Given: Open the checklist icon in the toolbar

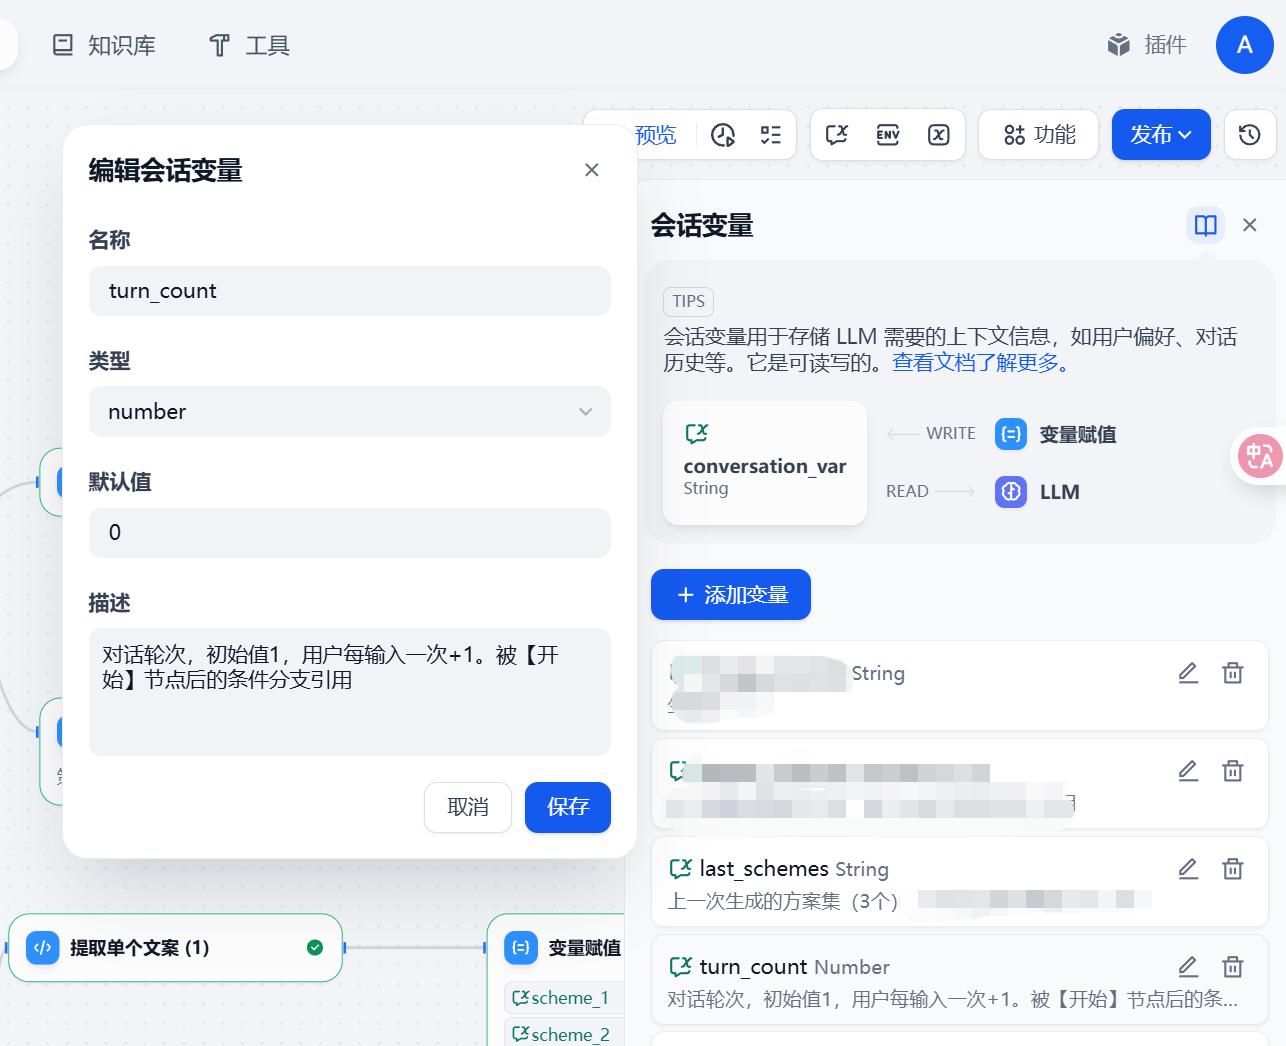Looking at the screenshot, I should [x=769, y=134].
